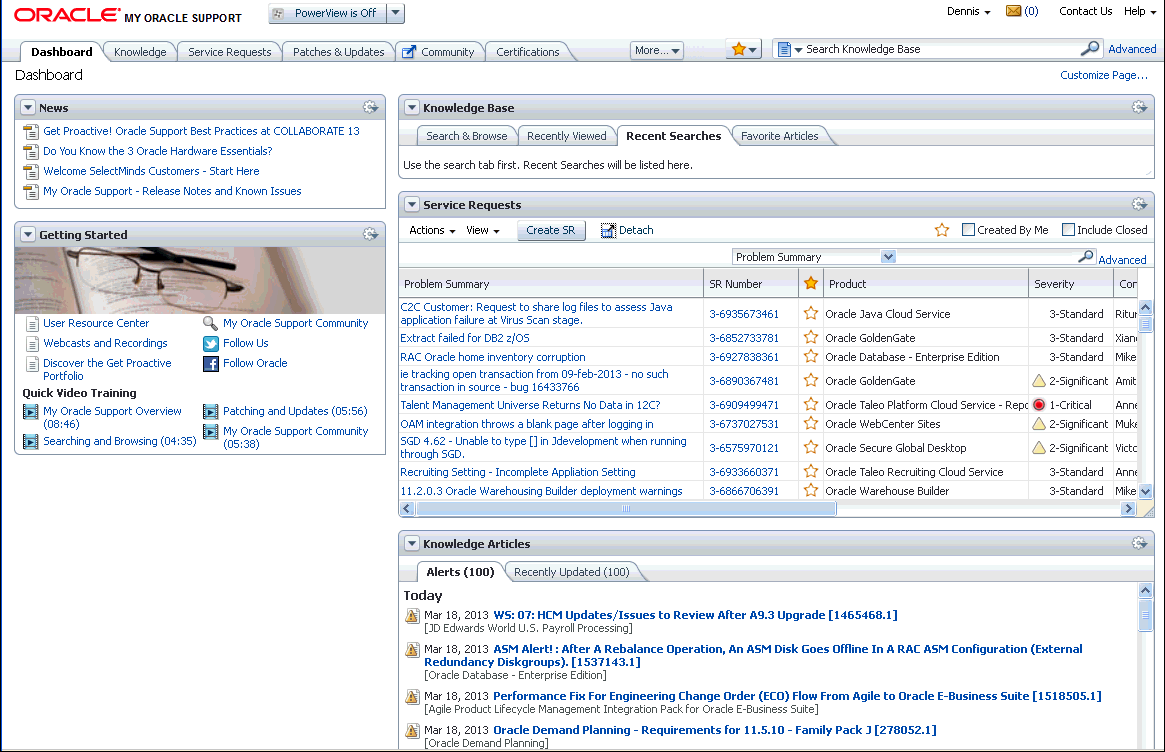This screenshot has height=752, width=1165.
Task: Enable the Created By Me checkbox
Action: (x=968, y=230)
